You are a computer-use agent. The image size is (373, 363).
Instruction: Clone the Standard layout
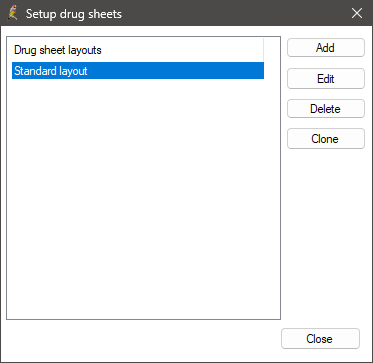coord(326,139)
